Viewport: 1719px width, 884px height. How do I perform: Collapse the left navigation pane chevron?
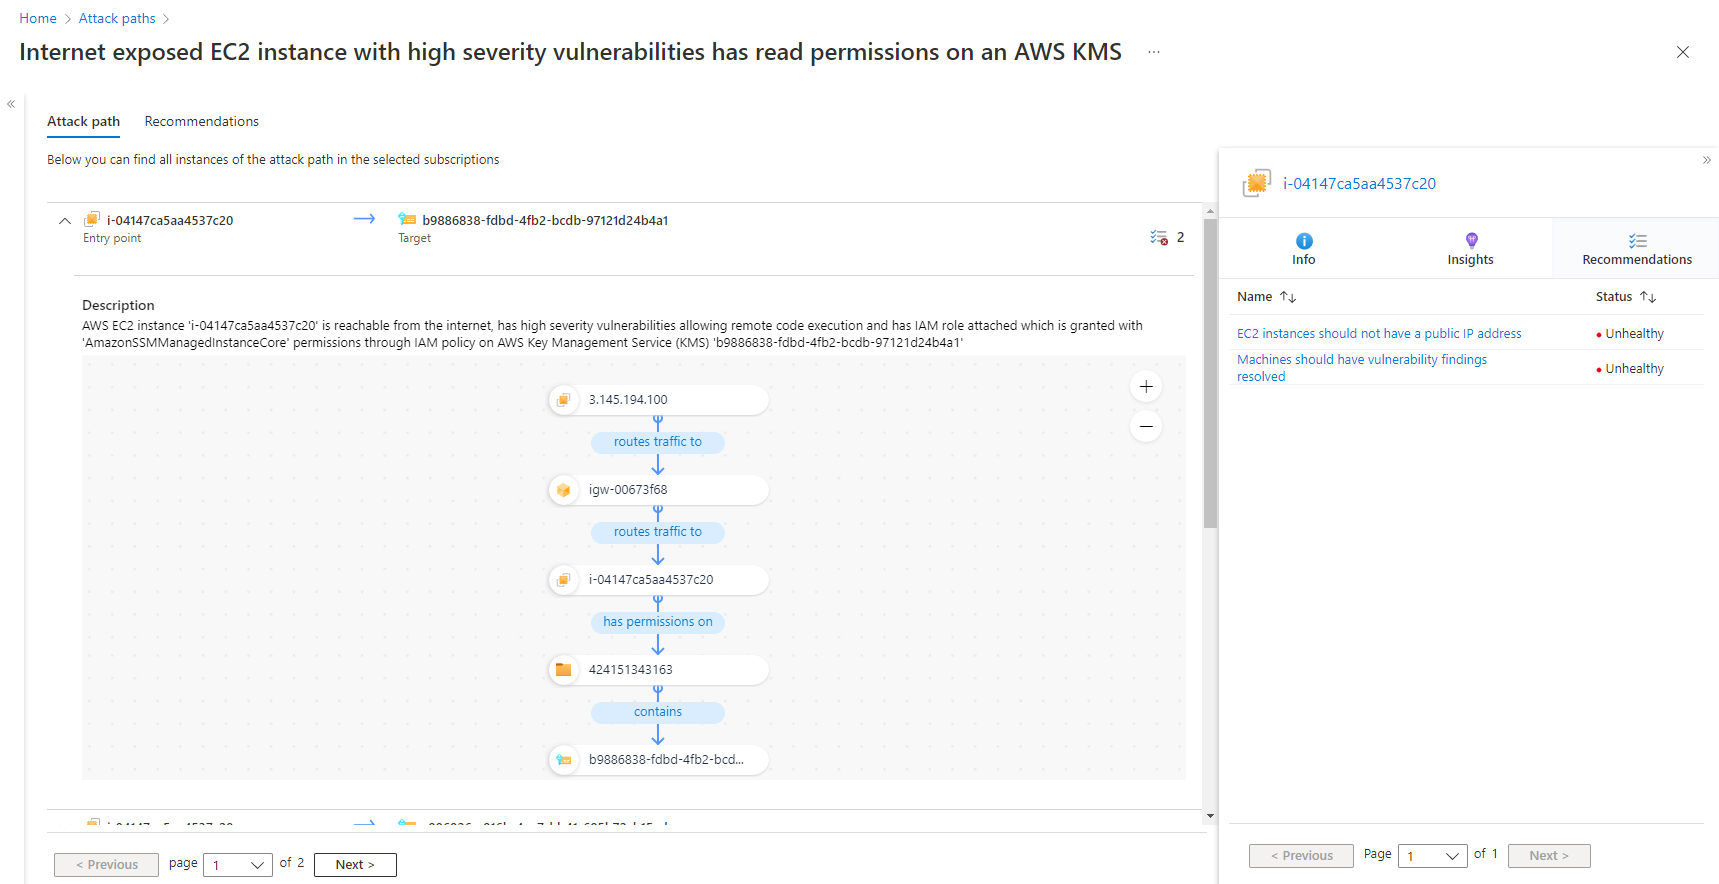click(11, 104)
